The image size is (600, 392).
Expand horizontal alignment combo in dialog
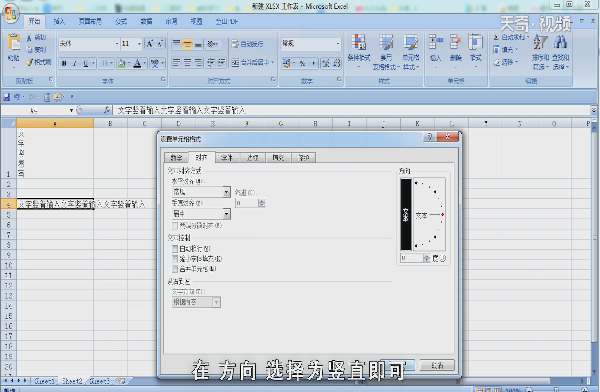[x=227, y=191]
